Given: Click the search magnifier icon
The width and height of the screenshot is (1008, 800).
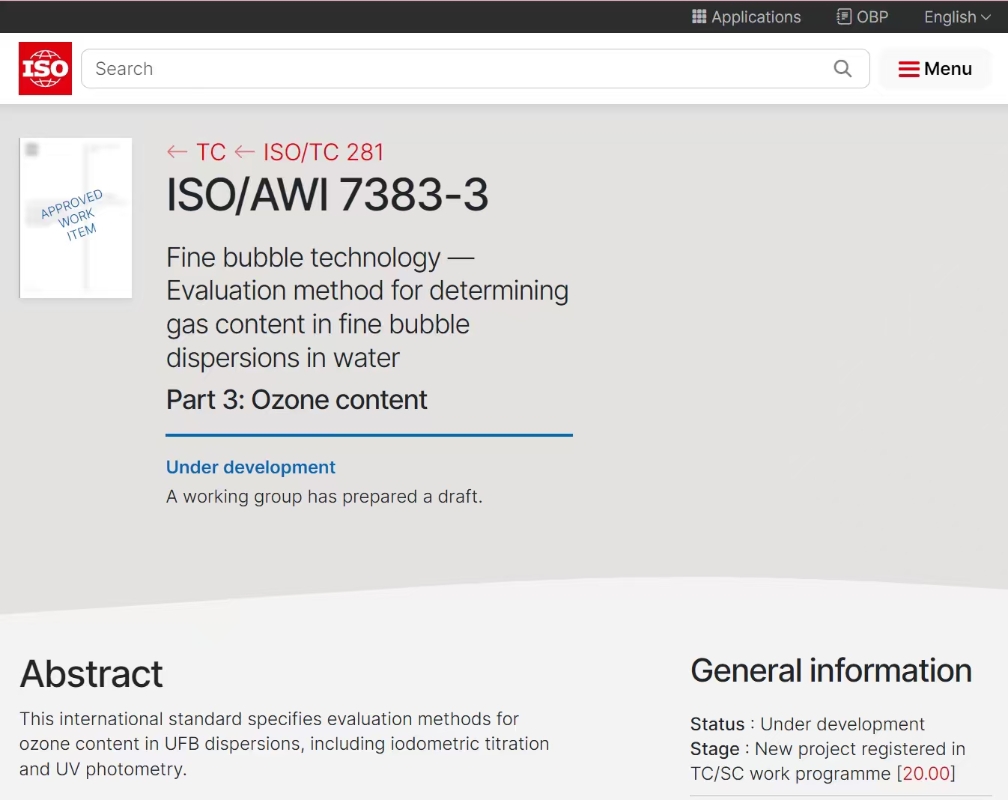Looking at the screenshot, I should [843, 69].
